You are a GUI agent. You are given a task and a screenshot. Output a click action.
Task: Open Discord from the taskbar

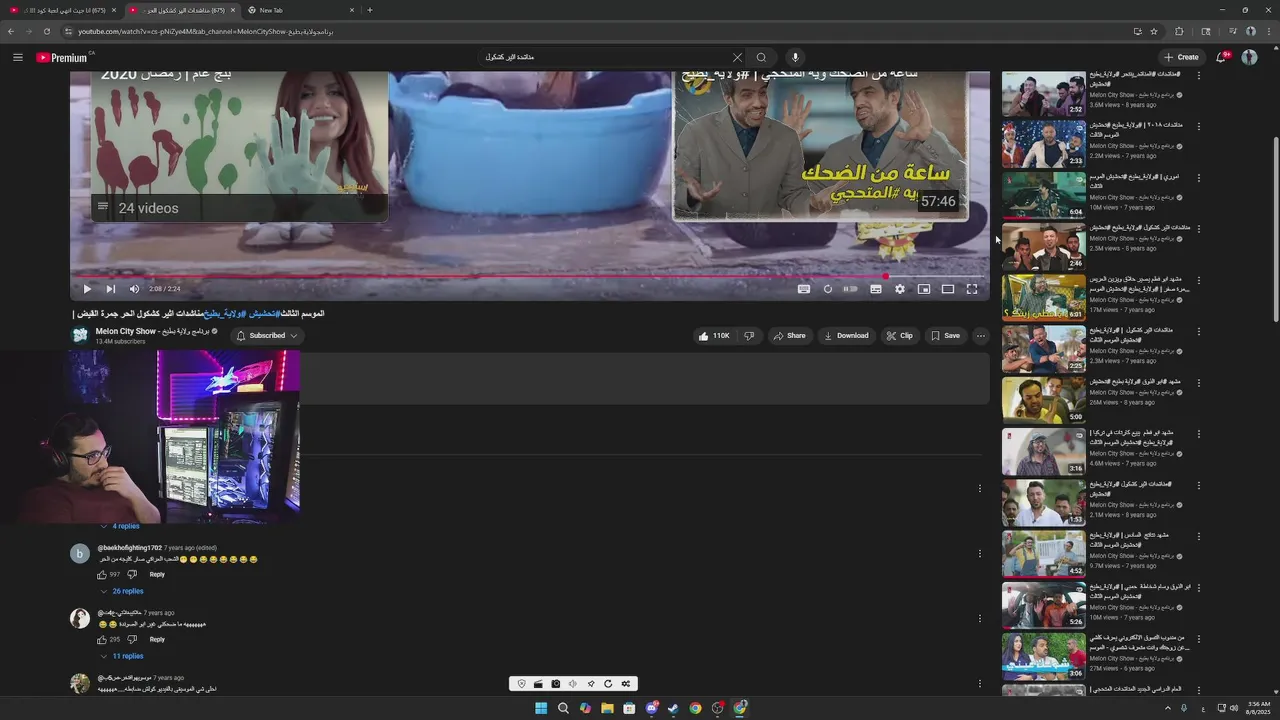[x=651, y=708]
